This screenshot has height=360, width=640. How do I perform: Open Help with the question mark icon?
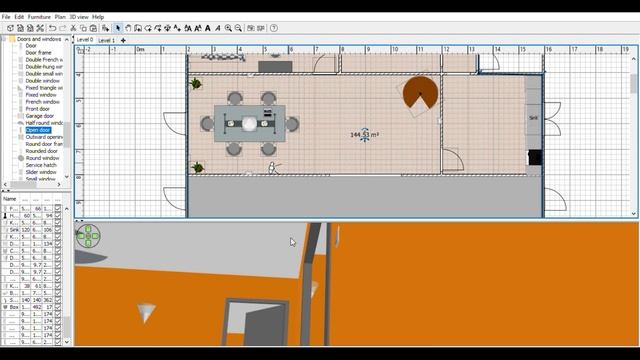click(274, 28)
